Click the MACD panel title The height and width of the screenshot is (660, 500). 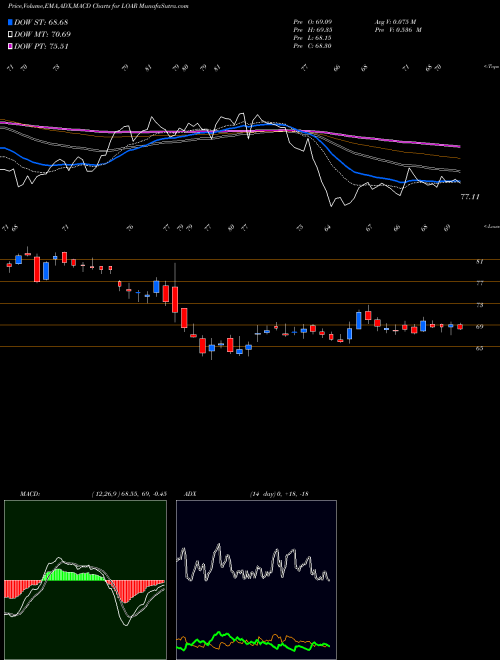(x=29, y=493)
